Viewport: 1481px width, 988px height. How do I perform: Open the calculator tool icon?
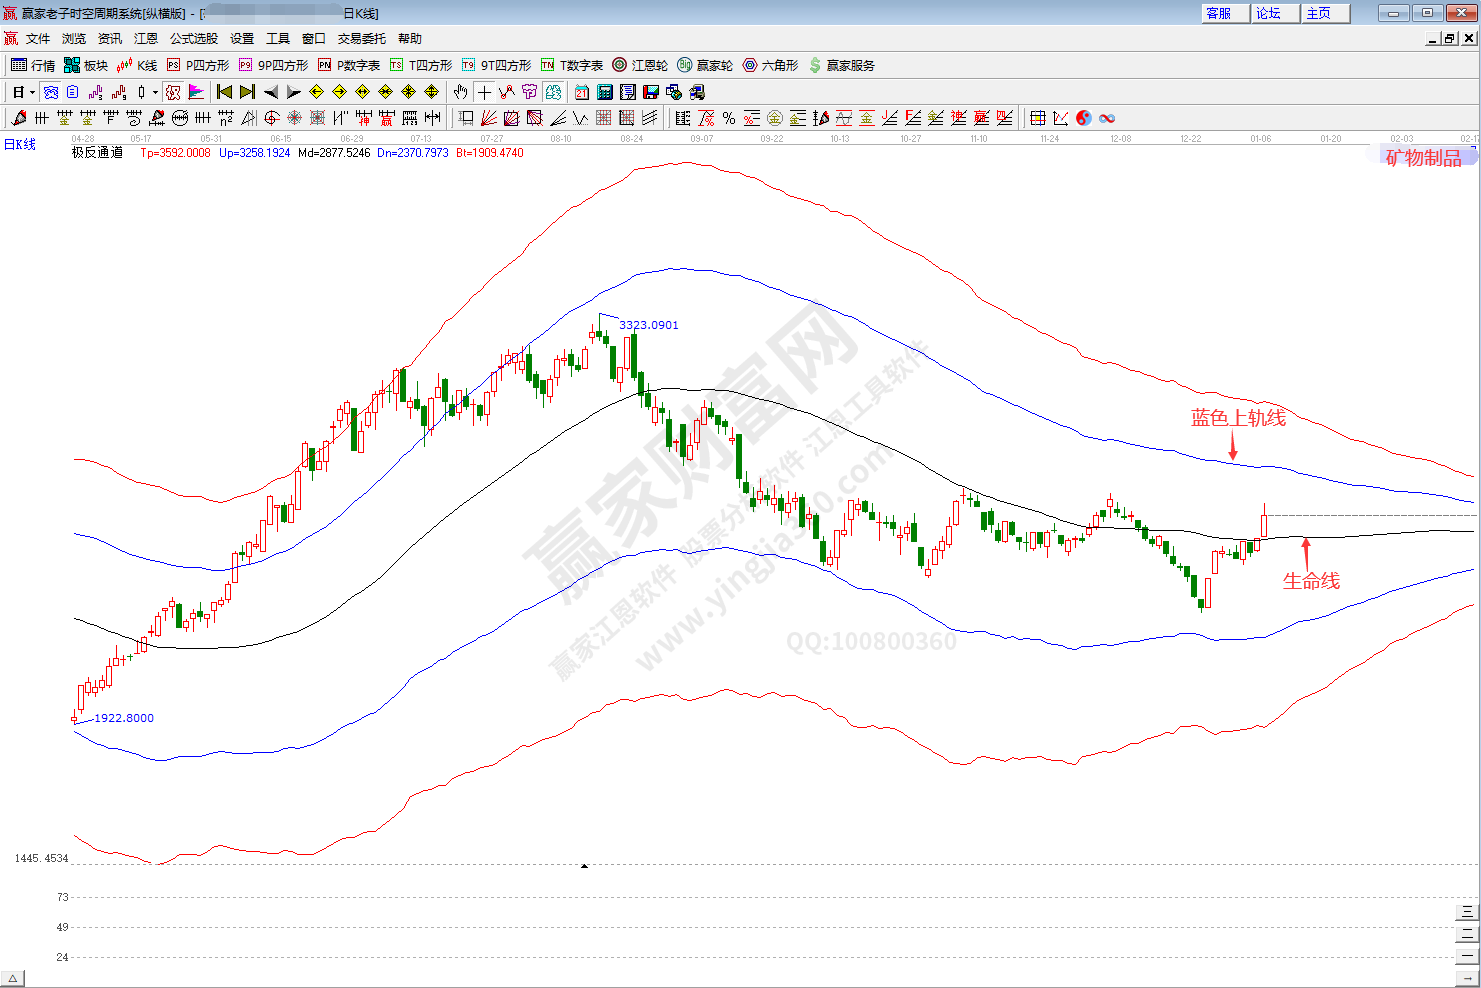click(x=604, y=92)
